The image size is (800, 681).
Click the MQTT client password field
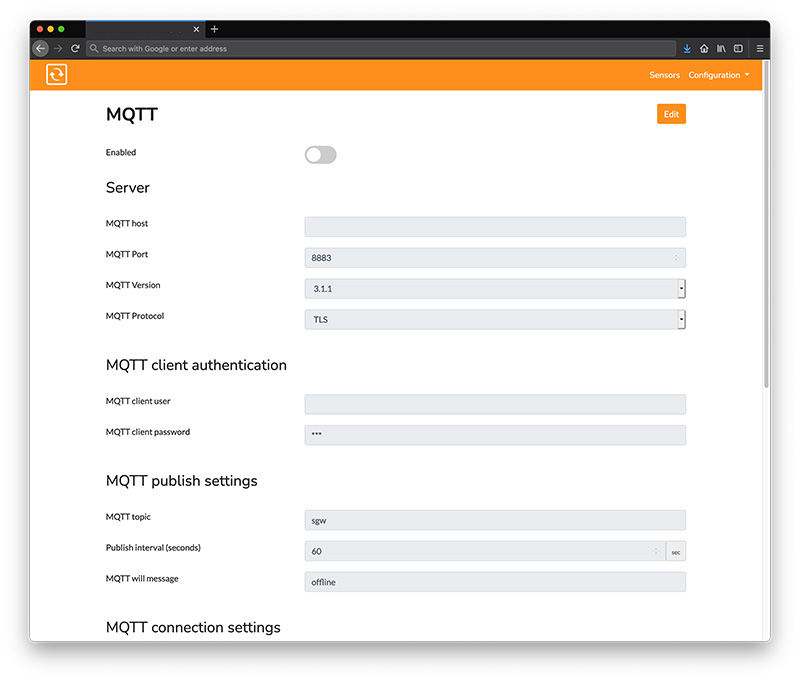(x=495, y=435)
